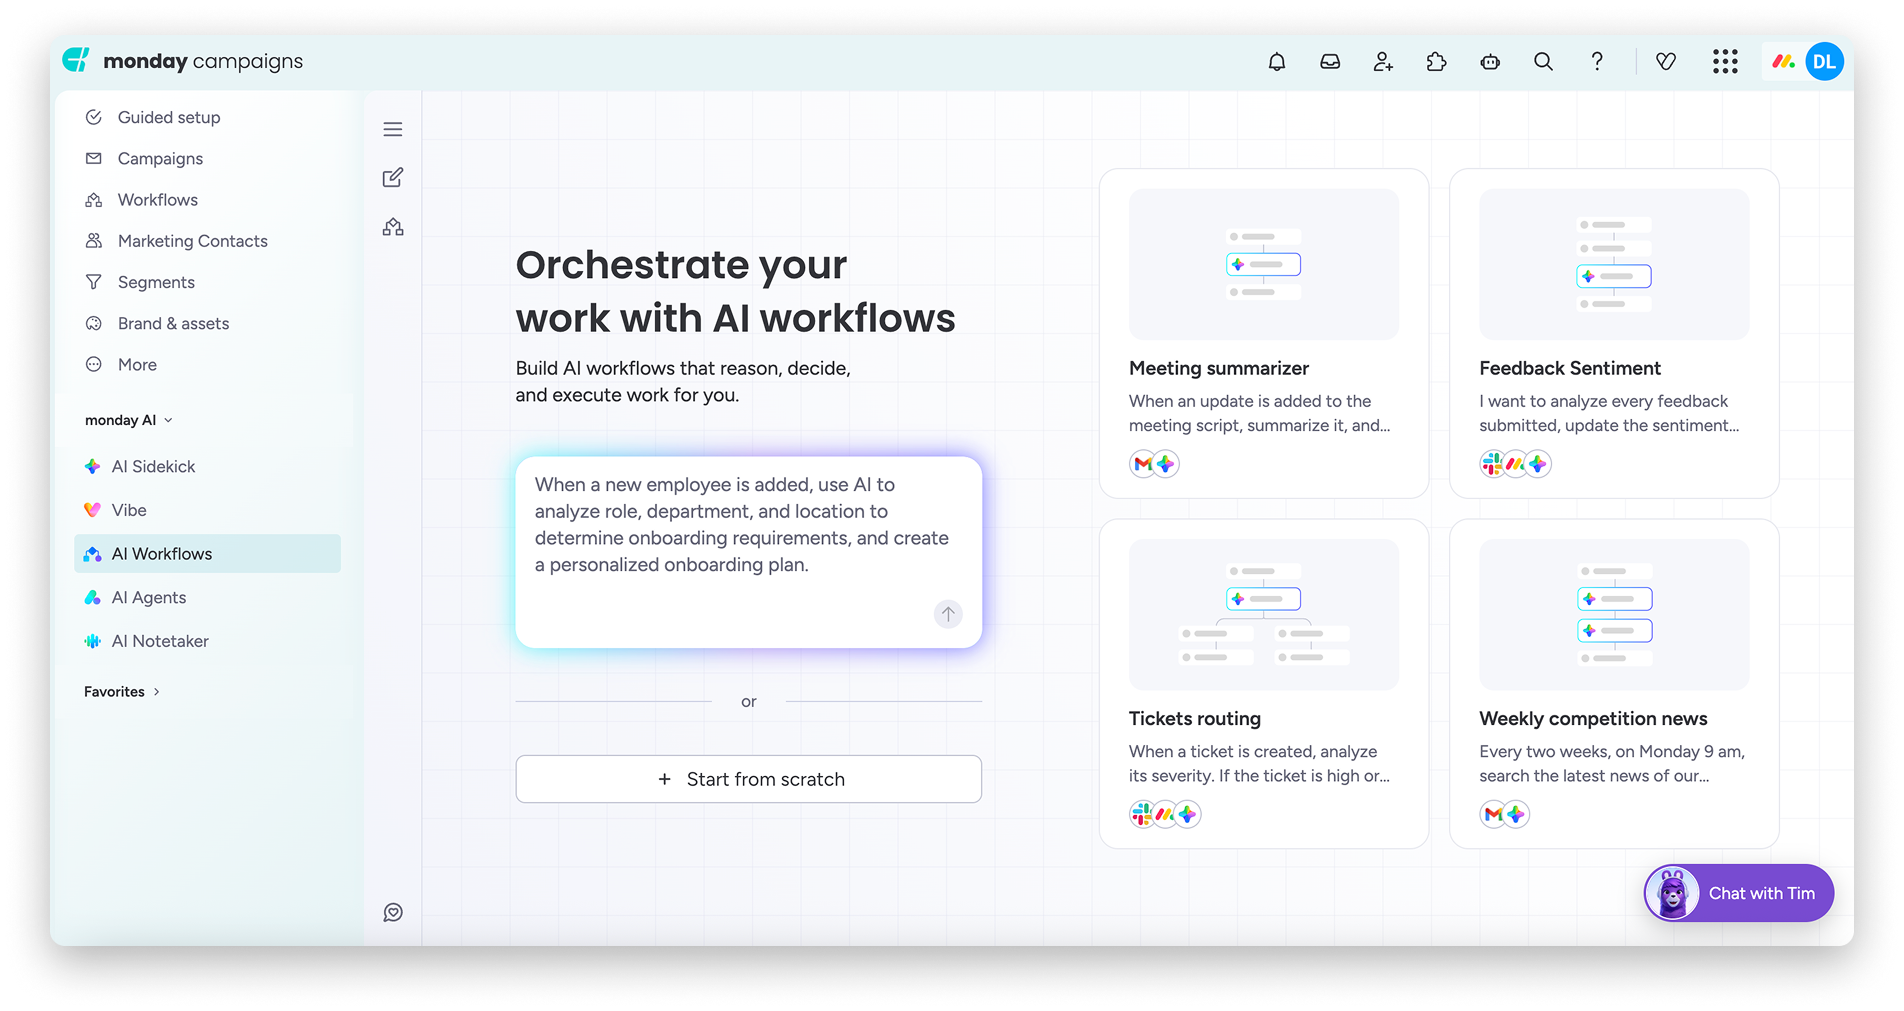The image size is (1904, 1011).
Task: Open the Tickets routing template title
Action: coord(1195,719)
